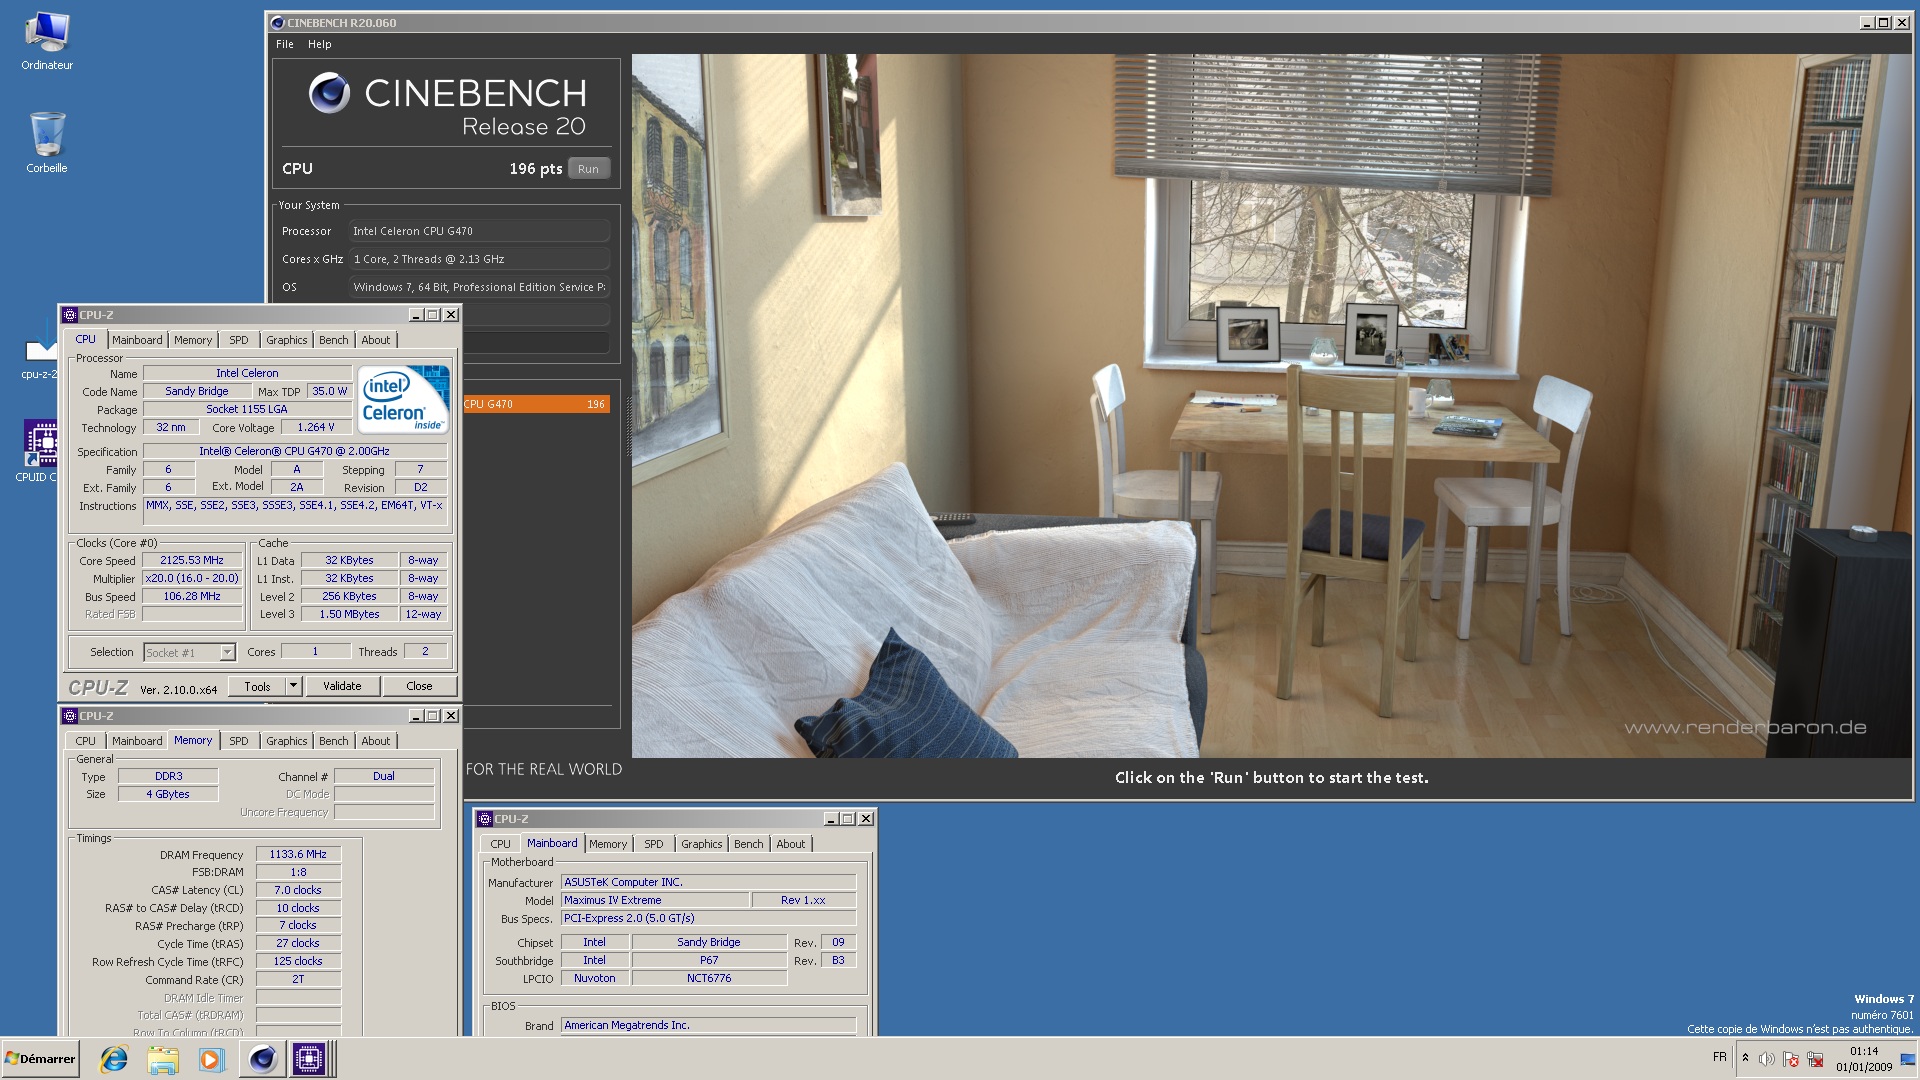Image resolution: width=1920 pixels, height=1080 pixels.
Task: Click the American Megatrends Inc. BIOS brand
Action: click(x=708, y=1025)
